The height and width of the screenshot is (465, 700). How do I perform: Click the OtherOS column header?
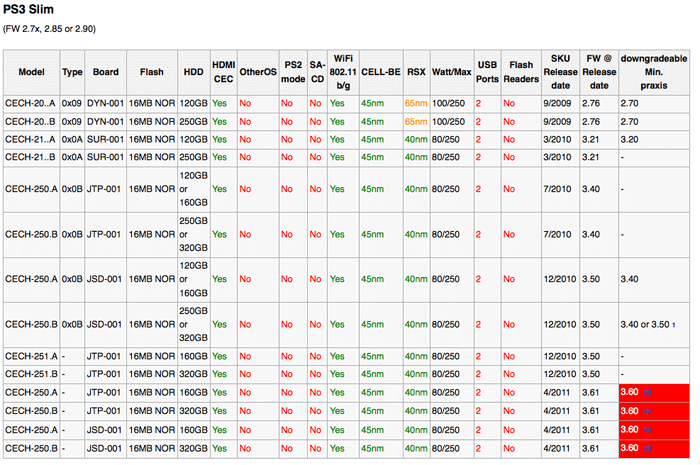[x=258, y=72]
